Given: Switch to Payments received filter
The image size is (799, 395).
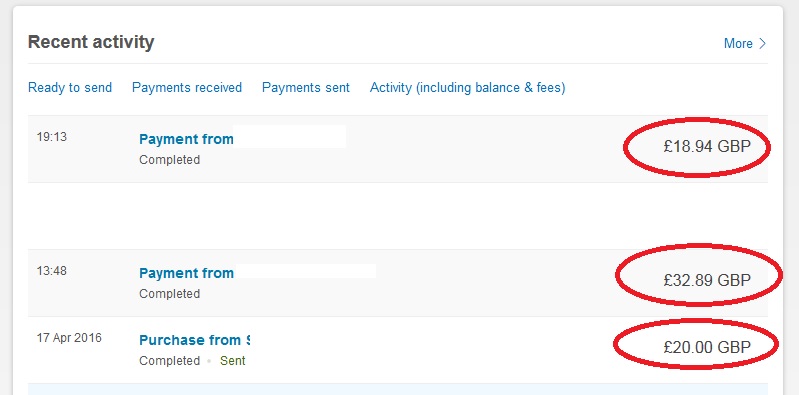Looking at the screenshot, I should click(187, 88).
